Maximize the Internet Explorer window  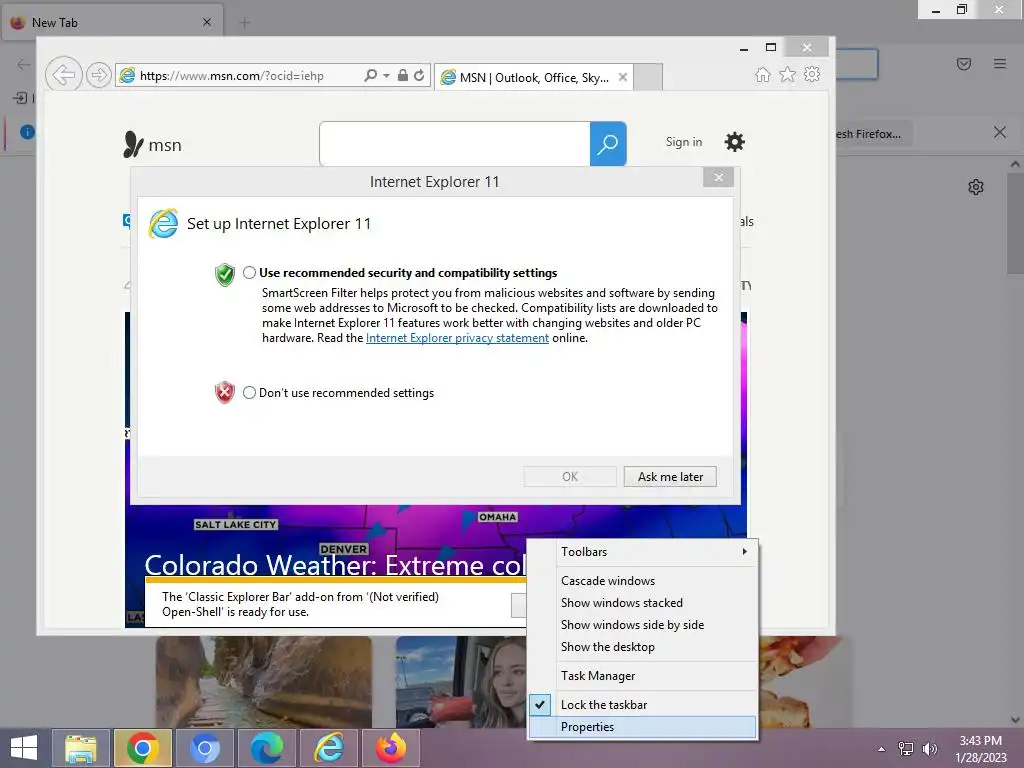771,47
